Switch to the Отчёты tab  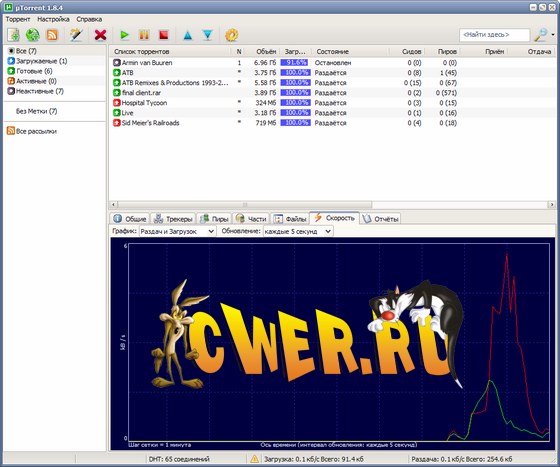coord(380,219)
